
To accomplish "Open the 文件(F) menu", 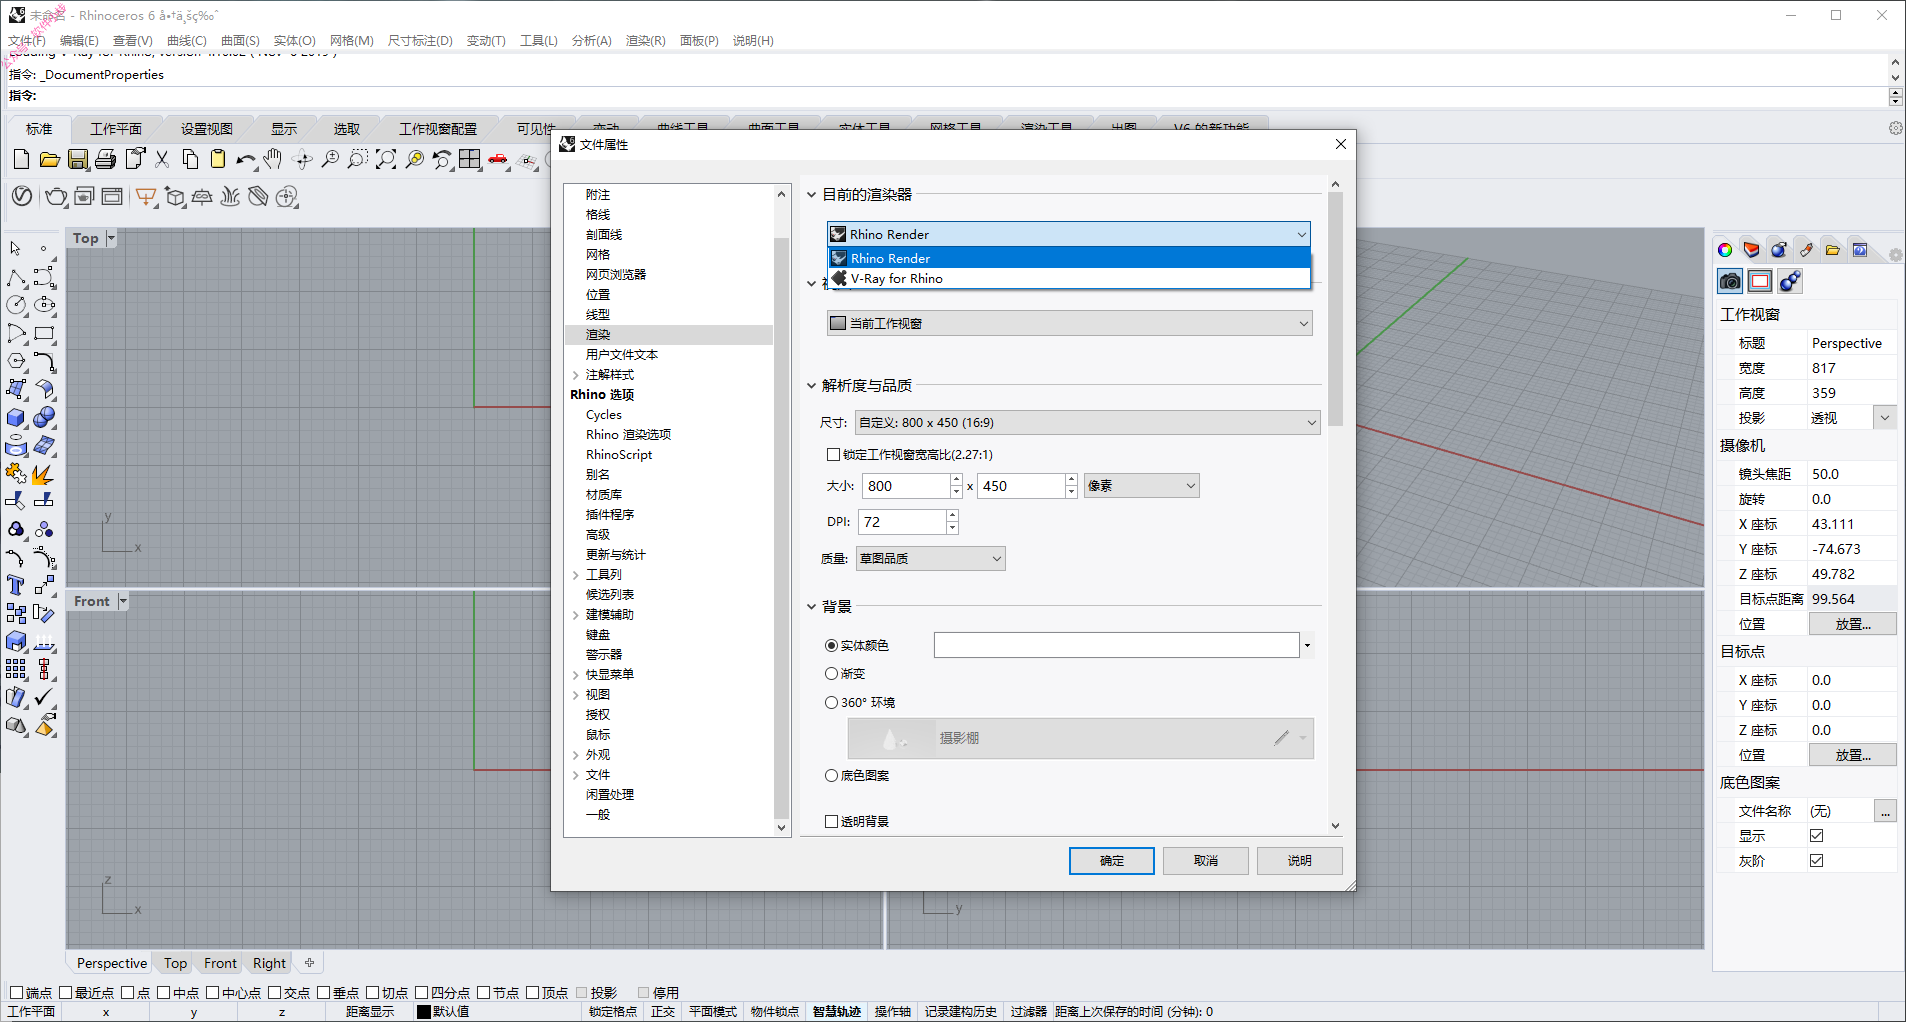I will pyautogui.click(x=27, y=41).
